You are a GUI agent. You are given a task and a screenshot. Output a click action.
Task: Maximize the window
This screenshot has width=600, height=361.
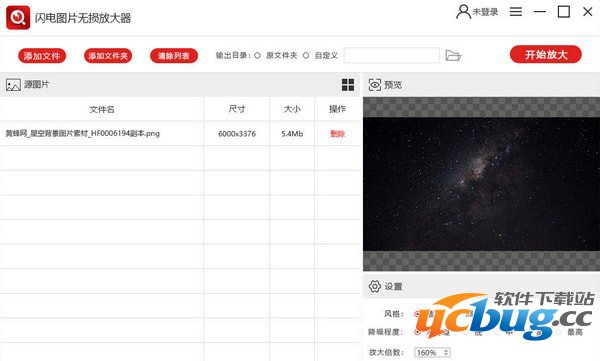pyautogui.click(x=564, y=12)
